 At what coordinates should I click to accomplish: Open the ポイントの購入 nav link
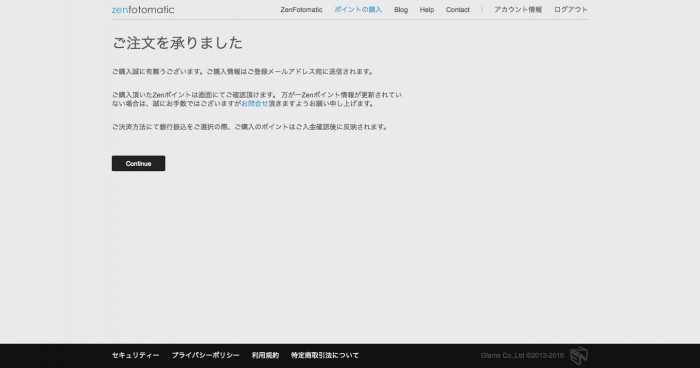[x=358, y=10]
